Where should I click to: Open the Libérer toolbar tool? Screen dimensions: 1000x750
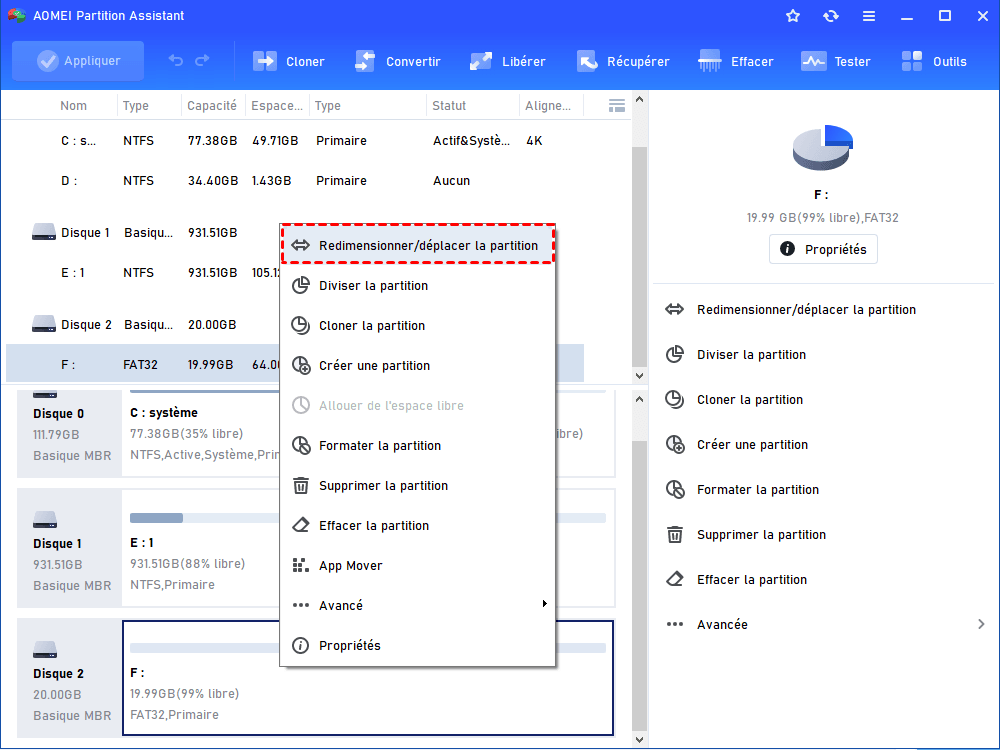point(508,61)
